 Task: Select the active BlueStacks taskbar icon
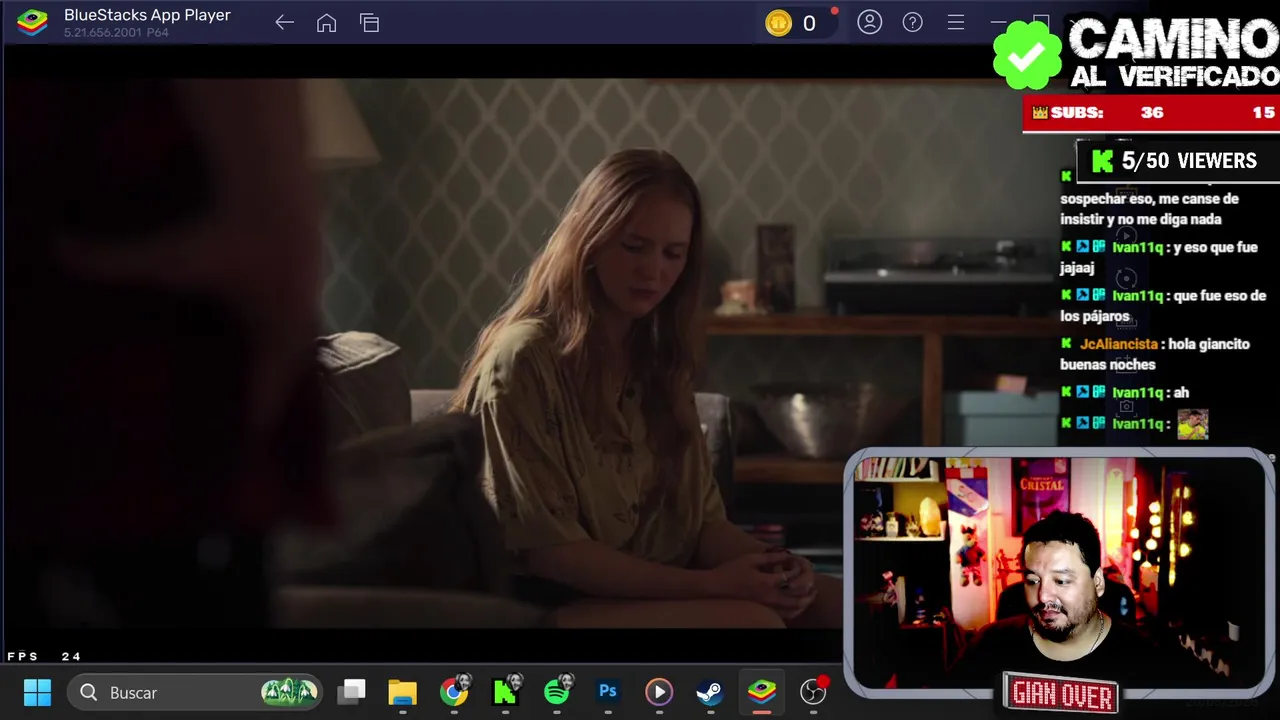tap(761, 692)
